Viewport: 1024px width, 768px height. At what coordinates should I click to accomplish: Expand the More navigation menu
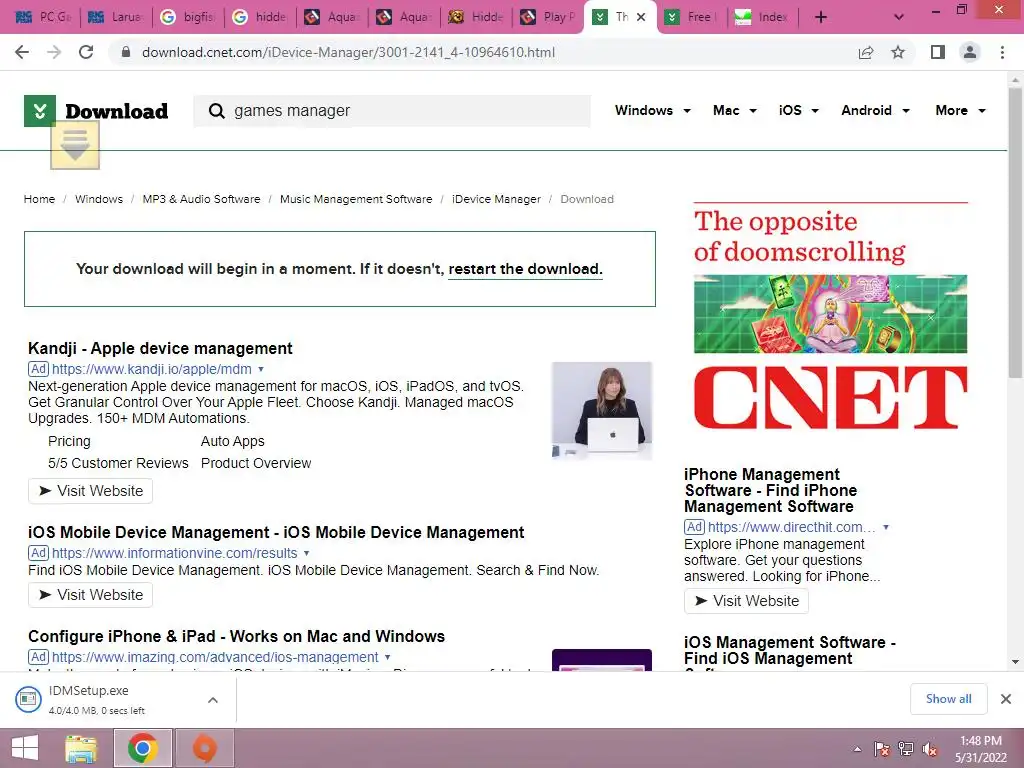960,110
